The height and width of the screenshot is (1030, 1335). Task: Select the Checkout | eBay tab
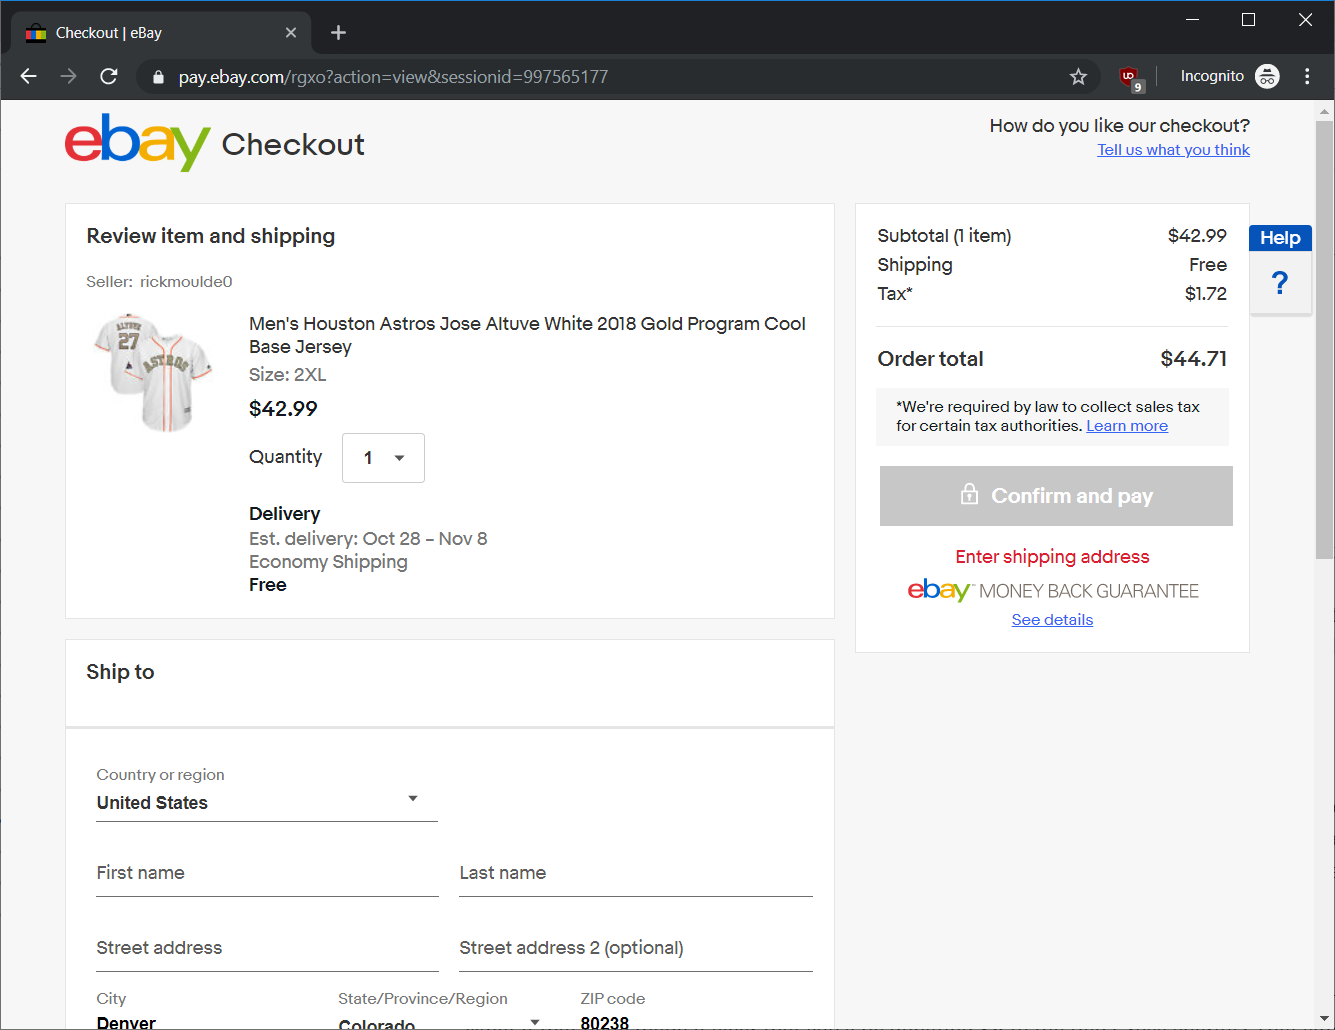[150, 33]
